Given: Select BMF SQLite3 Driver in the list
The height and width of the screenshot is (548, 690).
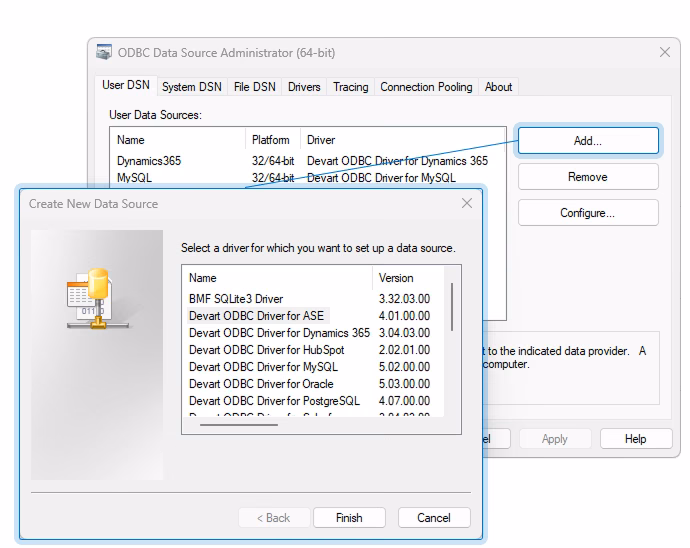Looking at the screenshot, I should coord(236,299).
